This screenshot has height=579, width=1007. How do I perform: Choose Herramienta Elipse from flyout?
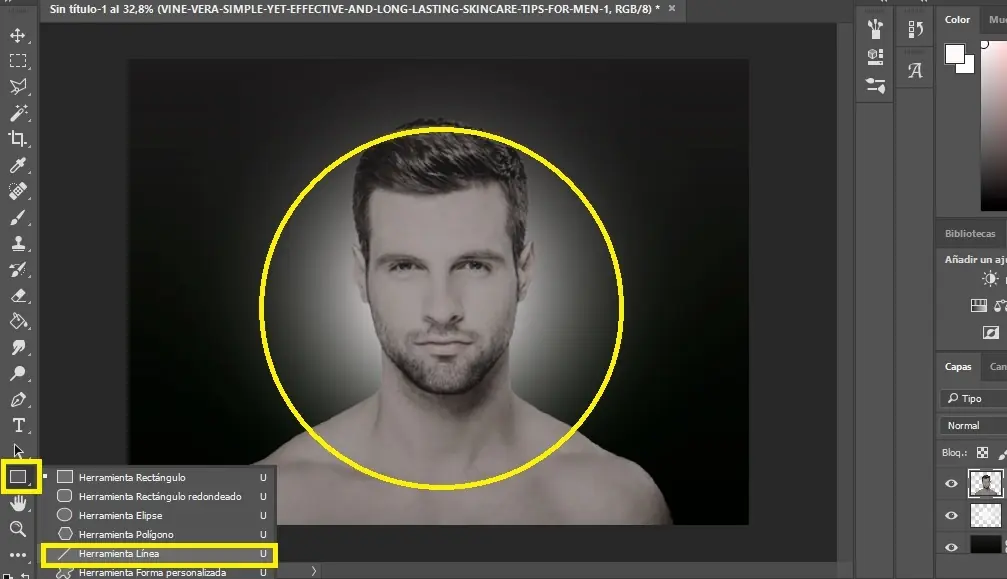159,515
